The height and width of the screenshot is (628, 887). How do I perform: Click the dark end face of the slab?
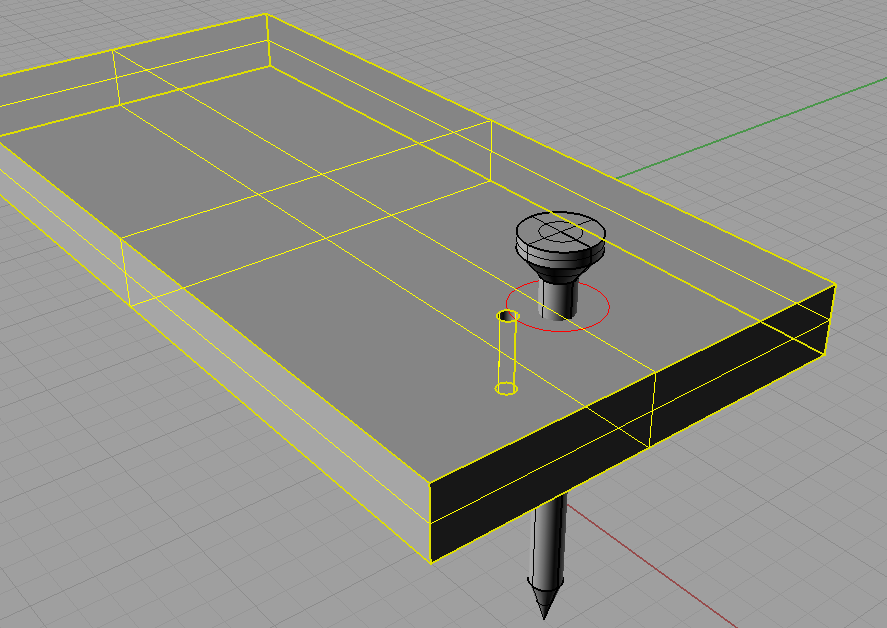click(632, 423)
